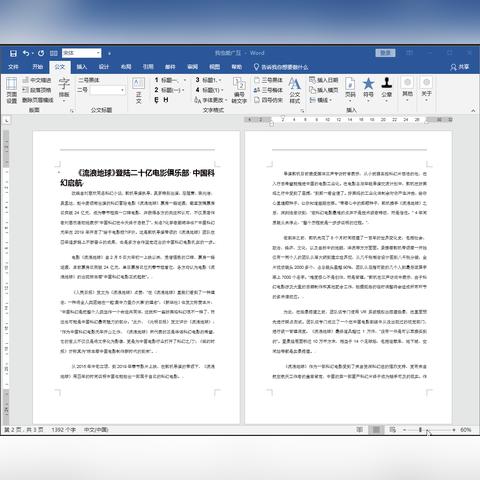This screenshot has height=480, width=480.
Task: Click the word count 1392 in status bar
Action: click(x=64, y=430)
